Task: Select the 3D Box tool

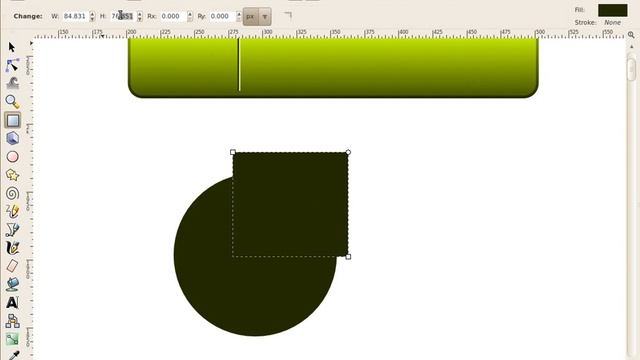Action: click(12, 138)
